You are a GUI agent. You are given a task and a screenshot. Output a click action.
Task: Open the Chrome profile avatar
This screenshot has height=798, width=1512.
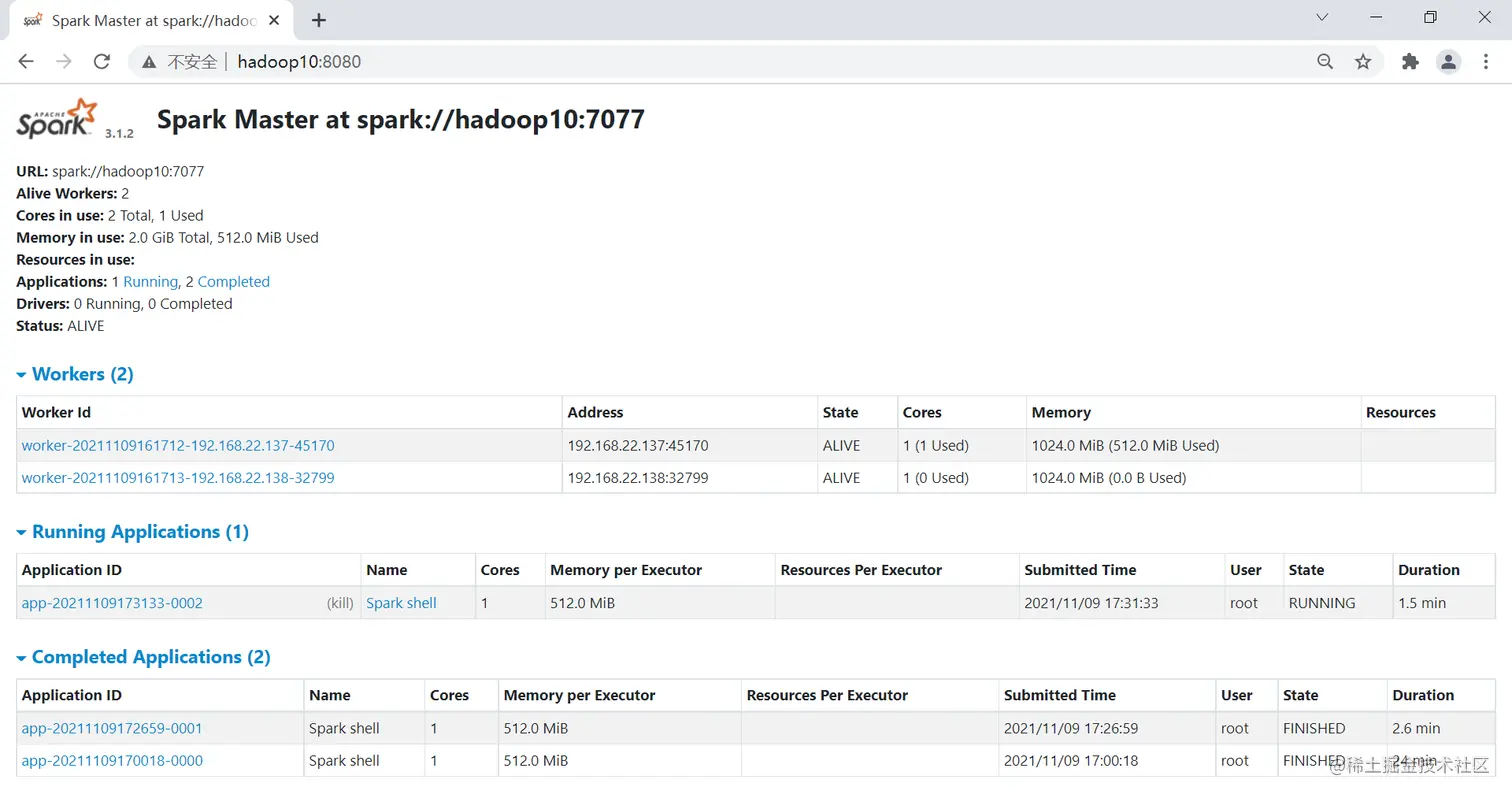(x=1448, y=62)
